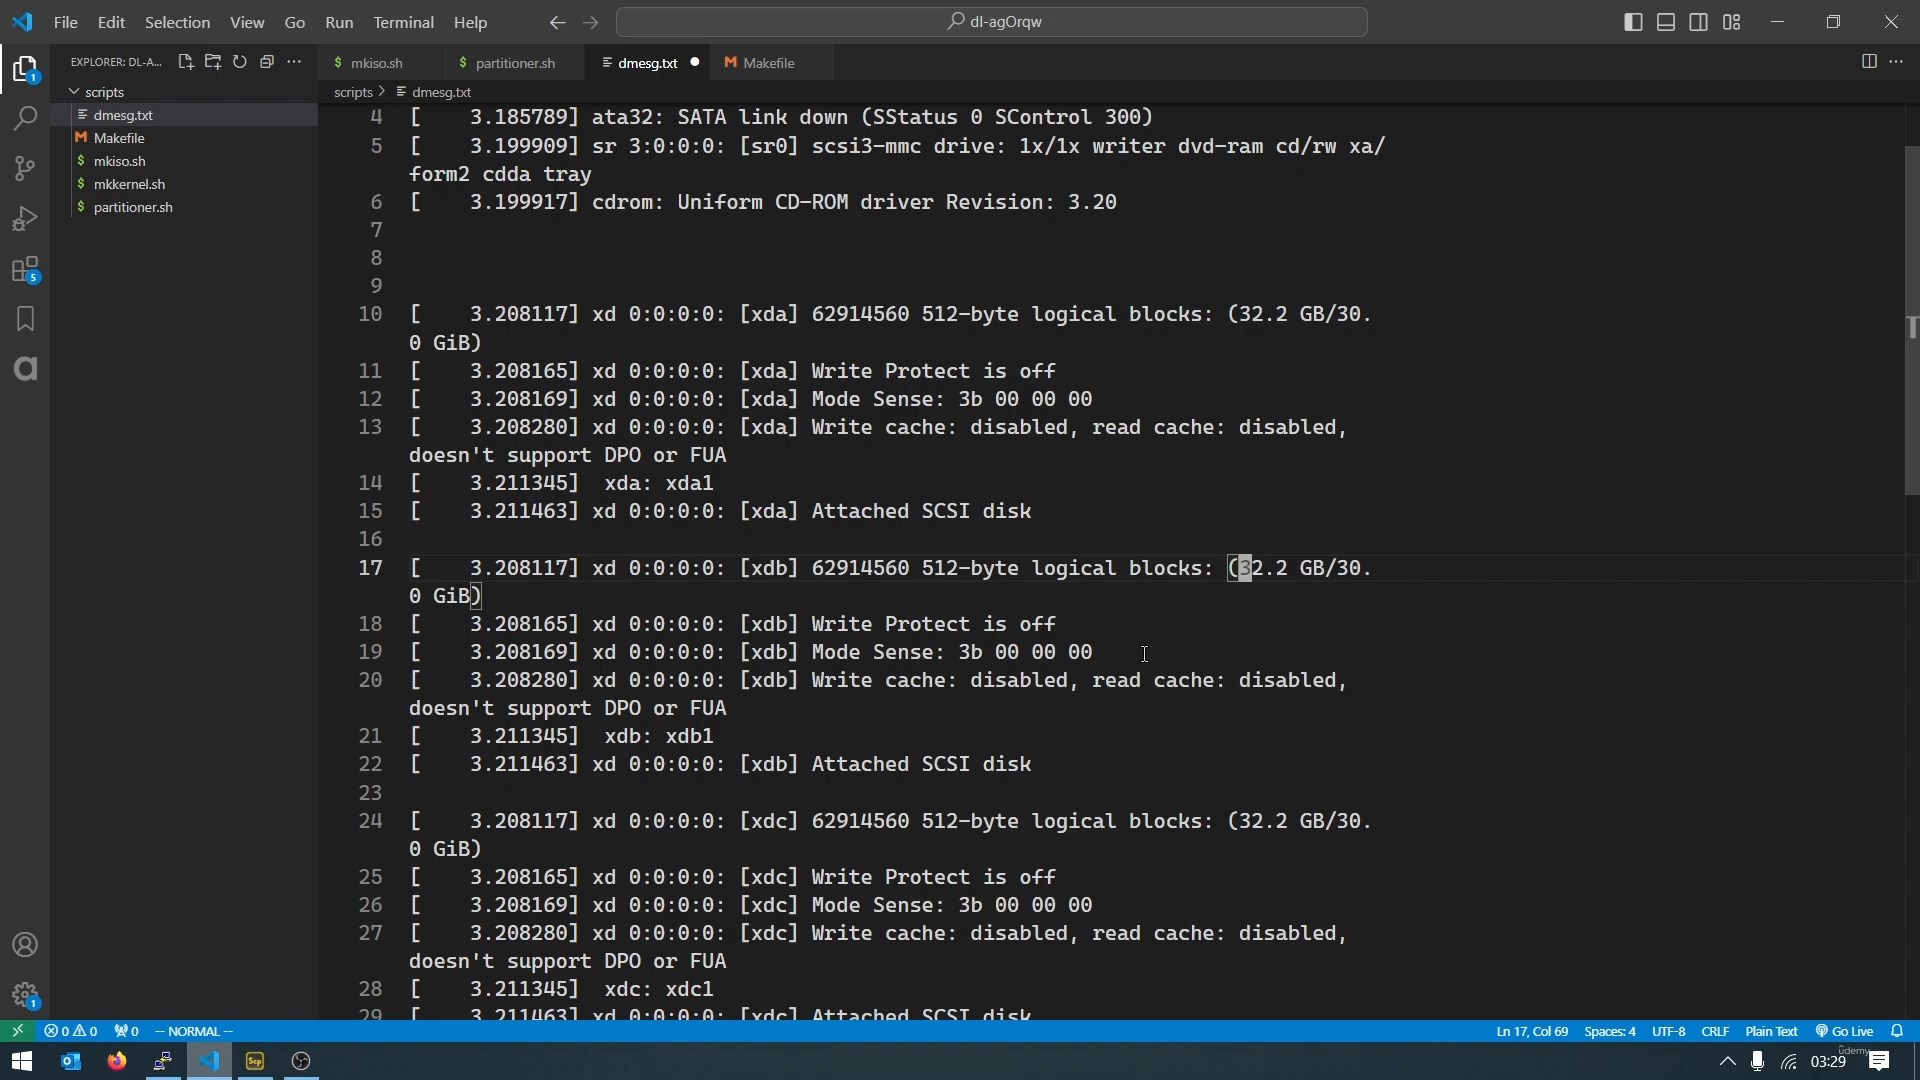Open editor more actions ellipsis menu
Screen dimensions: 1920x1080
(1897, 62)
